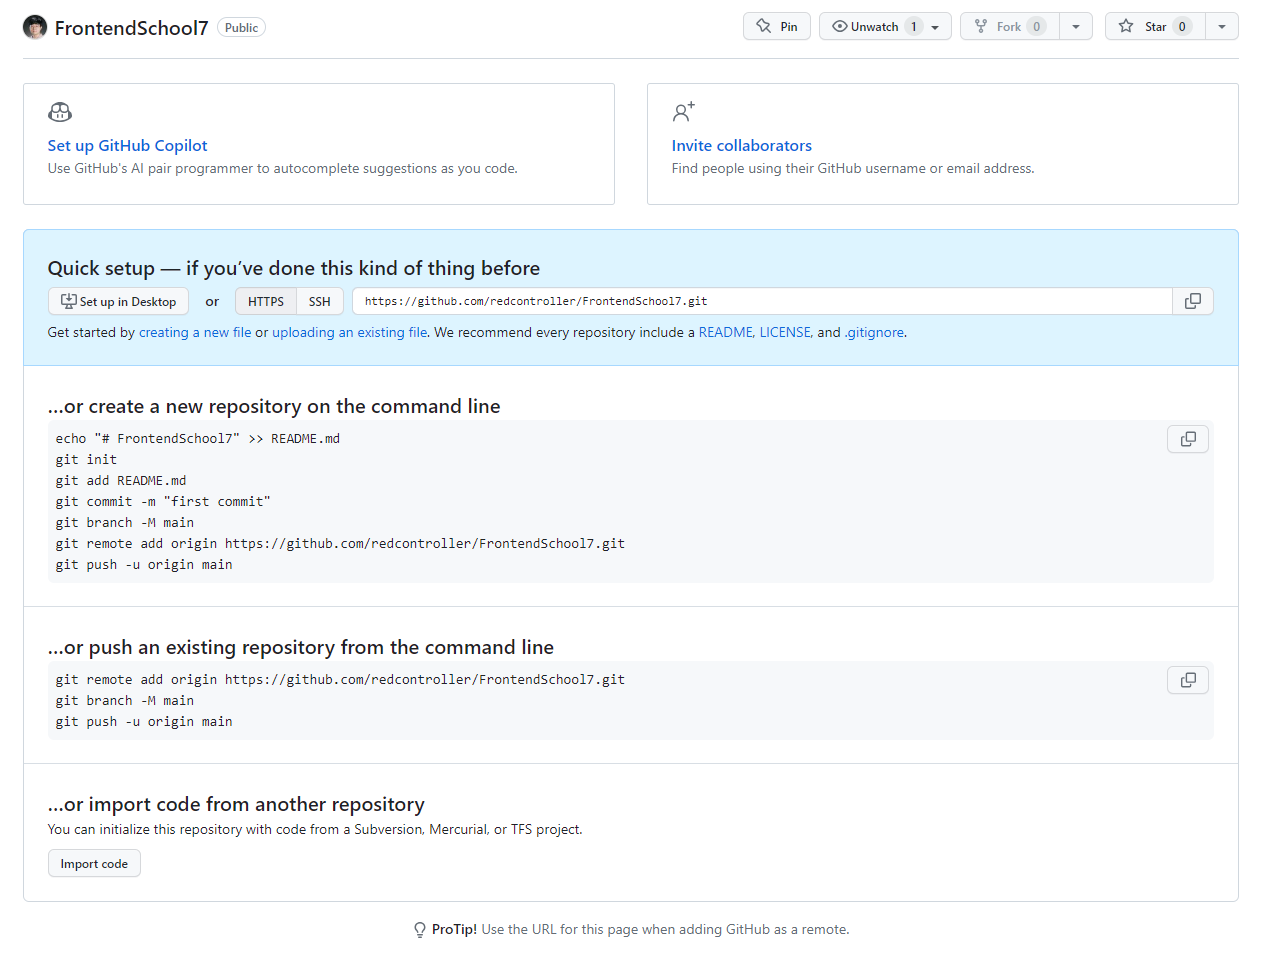Click the 'git init' command line
The height and width of the screenshot is (959, 1271).
coord(86,460)
